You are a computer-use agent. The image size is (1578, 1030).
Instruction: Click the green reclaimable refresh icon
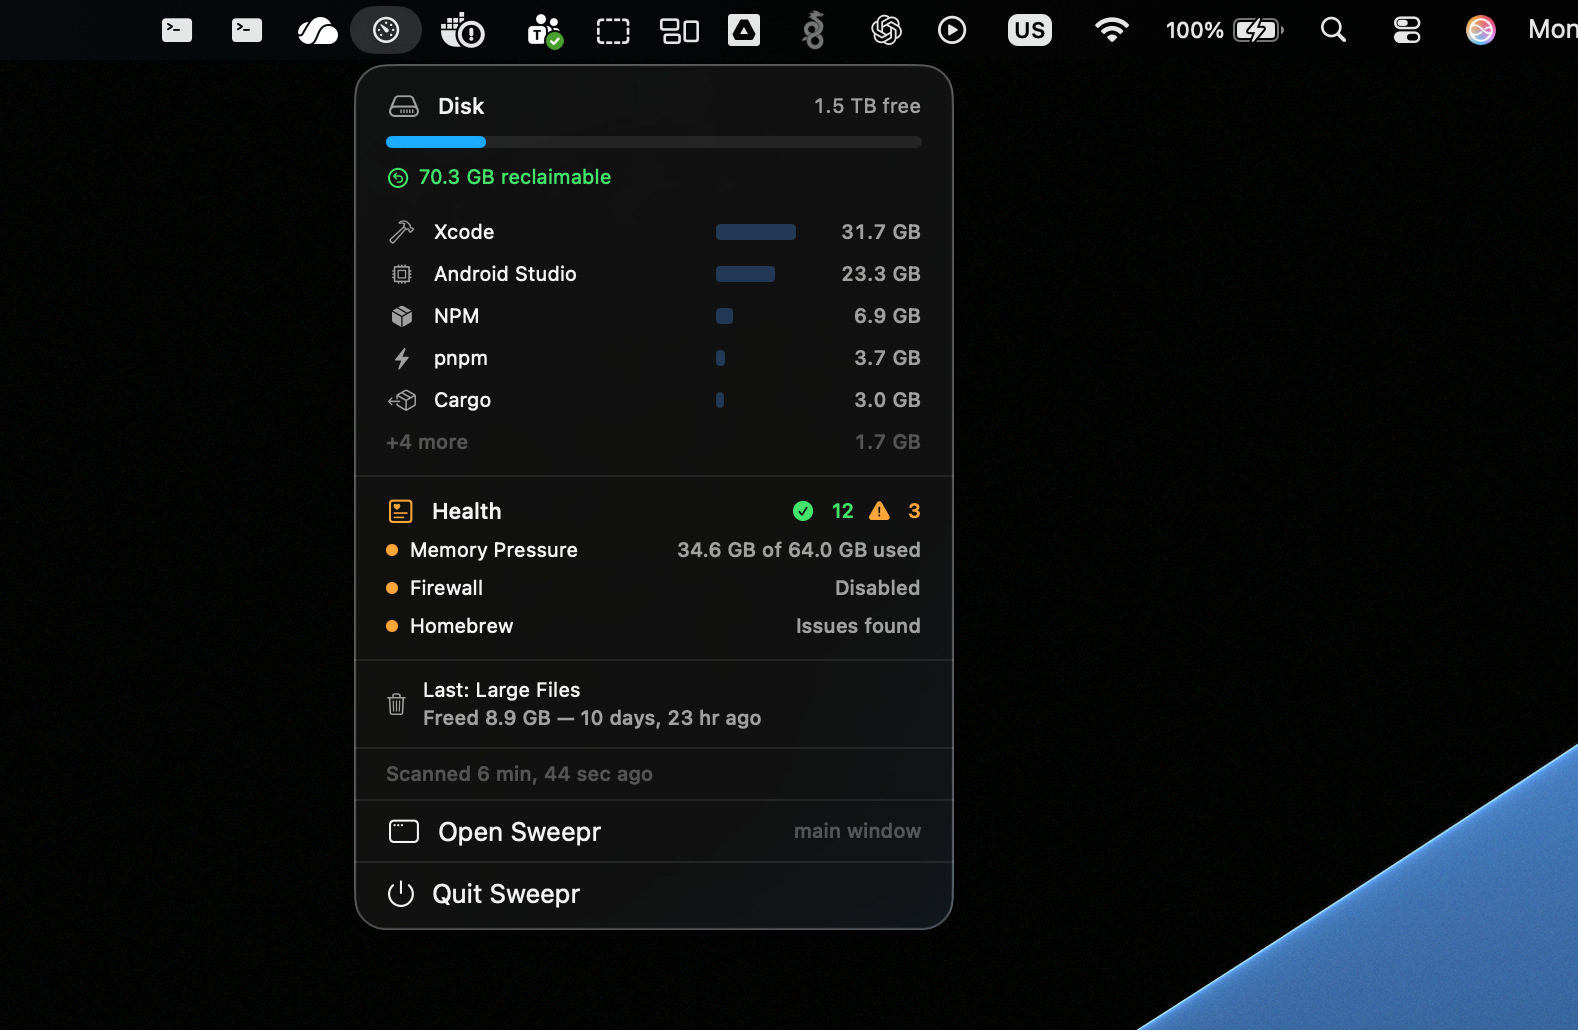pos(398,178)
